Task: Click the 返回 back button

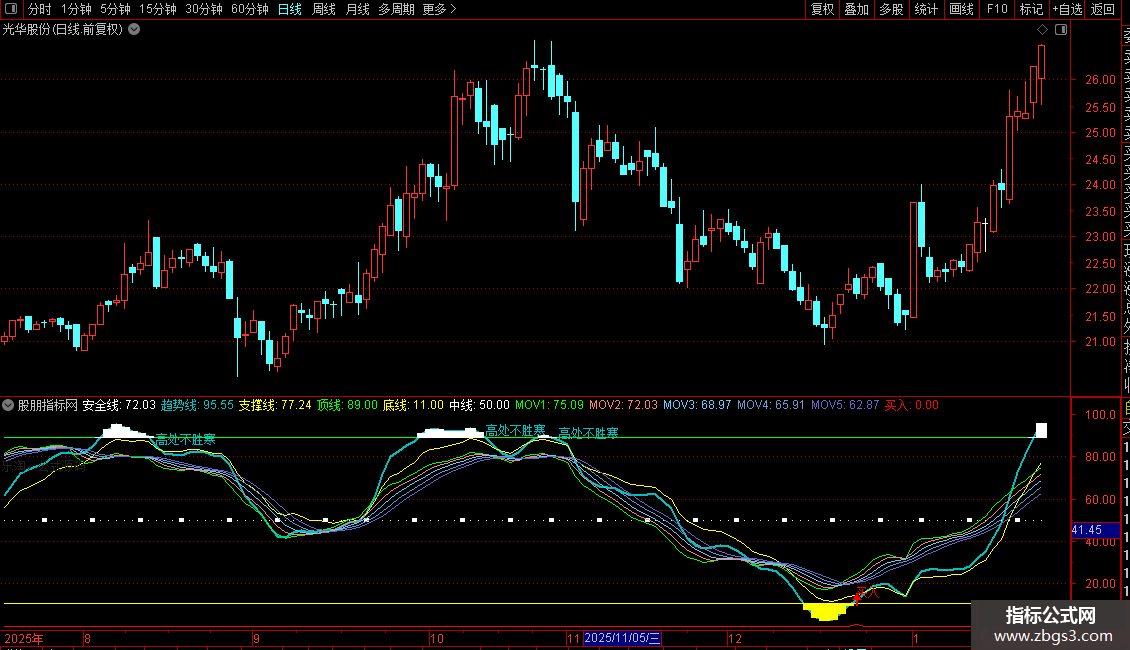Action: point(1102,10)
